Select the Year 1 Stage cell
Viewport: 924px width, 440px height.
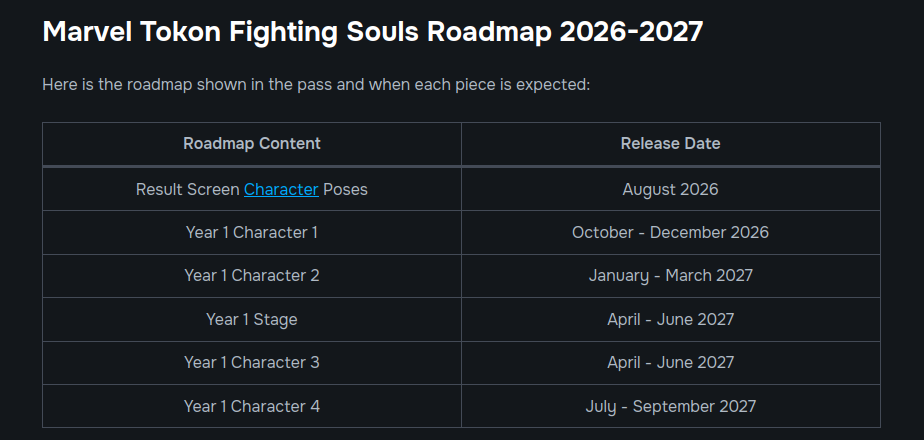point(252,319)
